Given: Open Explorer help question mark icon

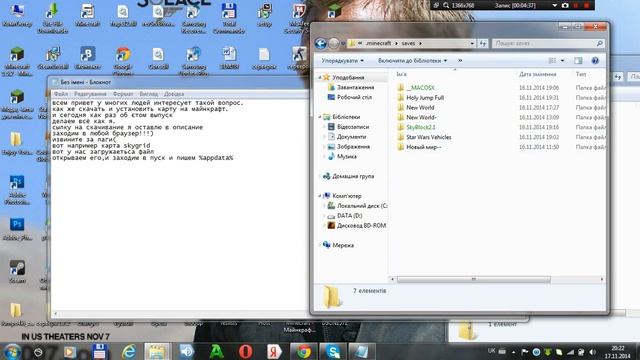Looking at the screenshot, I should click(x=595, y=60).
